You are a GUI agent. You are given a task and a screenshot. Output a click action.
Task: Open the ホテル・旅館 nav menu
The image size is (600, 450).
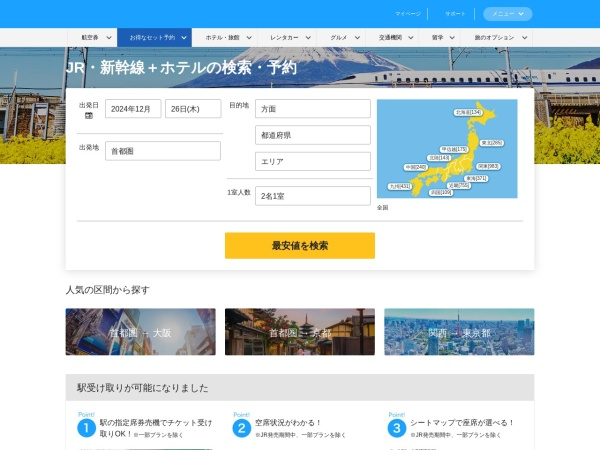click(225, 38)
